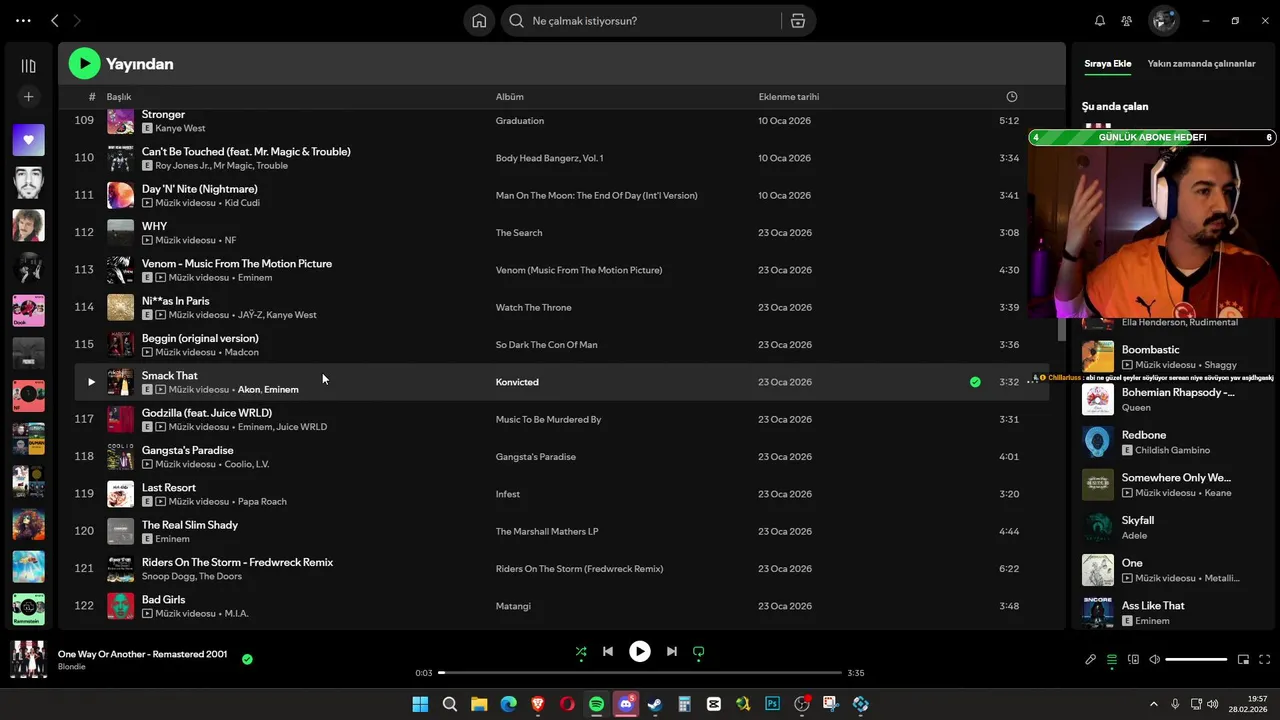
Task: Sort by Eklenme tarihi column
Action: [x=789, y=97]
